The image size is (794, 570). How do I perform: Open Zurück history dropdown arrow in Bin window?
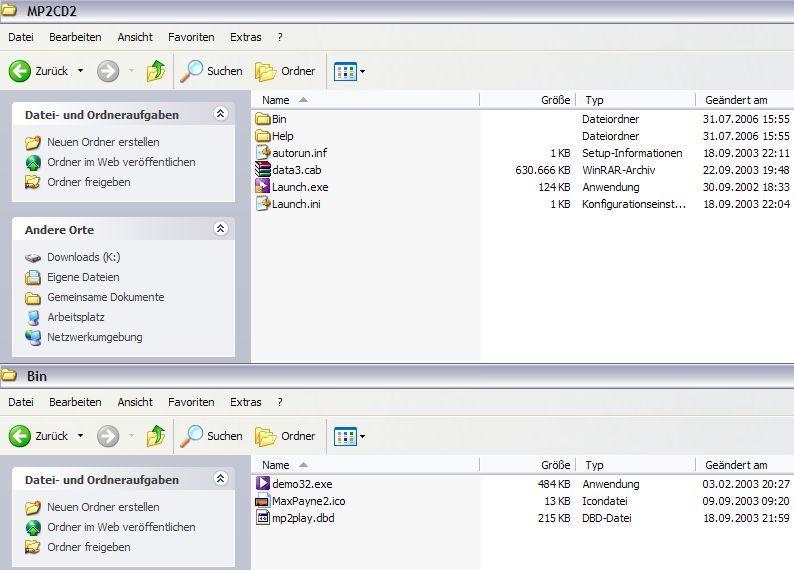tap(81, 436)
